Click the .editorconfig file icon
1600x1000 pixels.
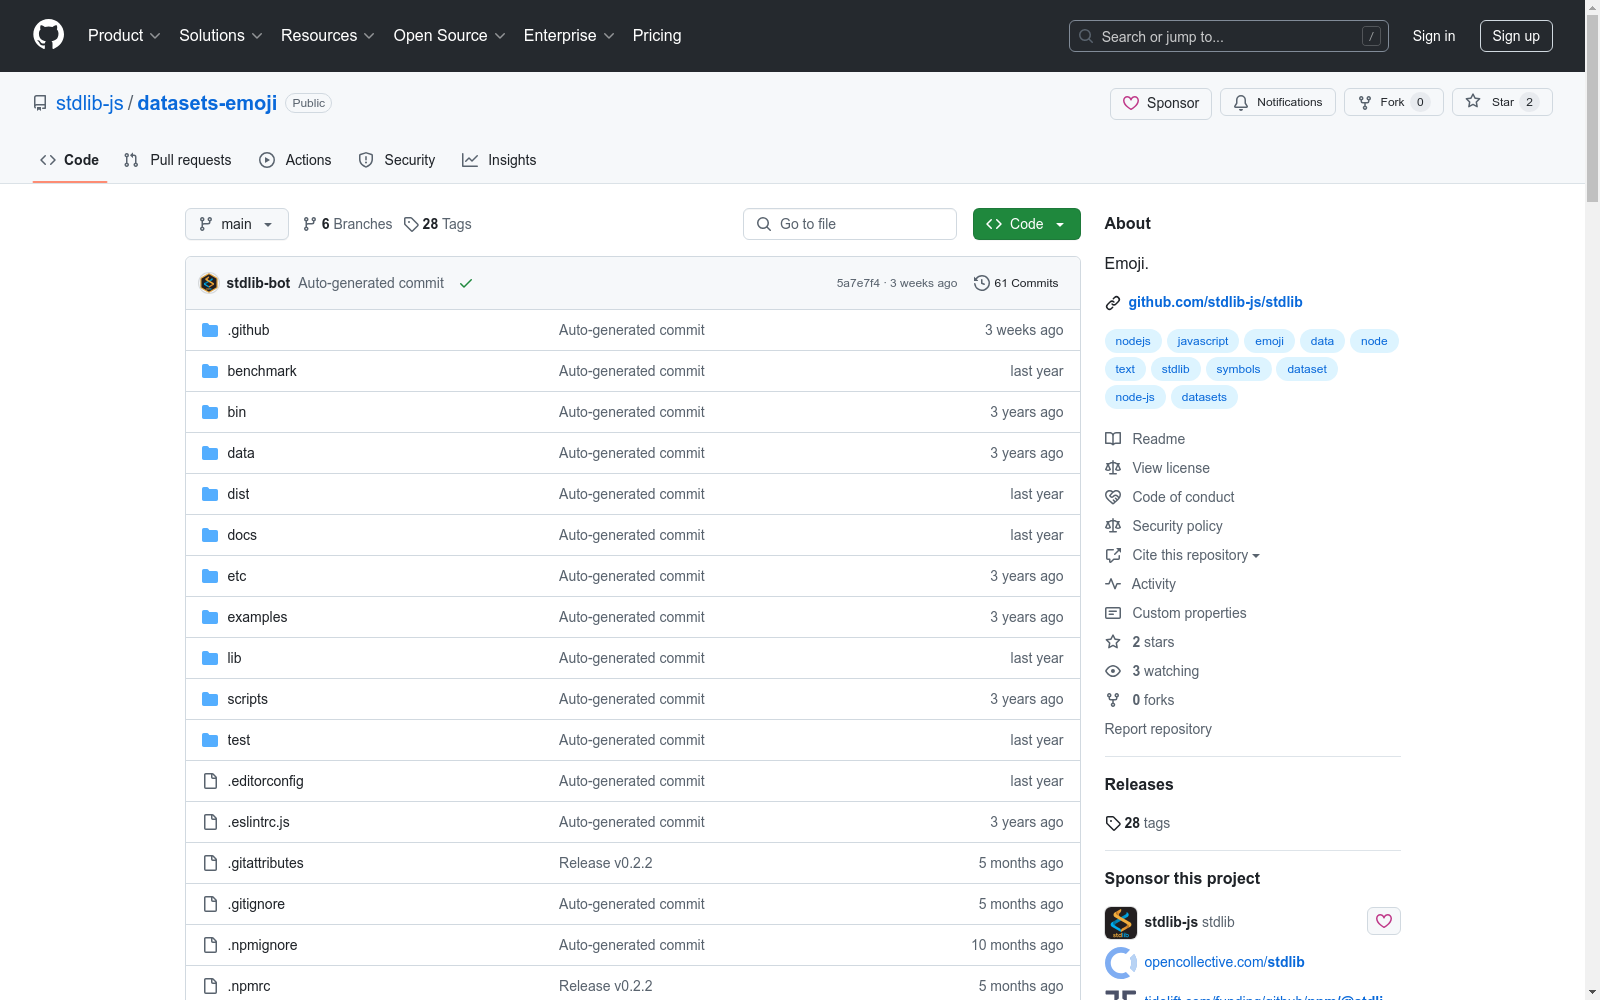[210, 781]
